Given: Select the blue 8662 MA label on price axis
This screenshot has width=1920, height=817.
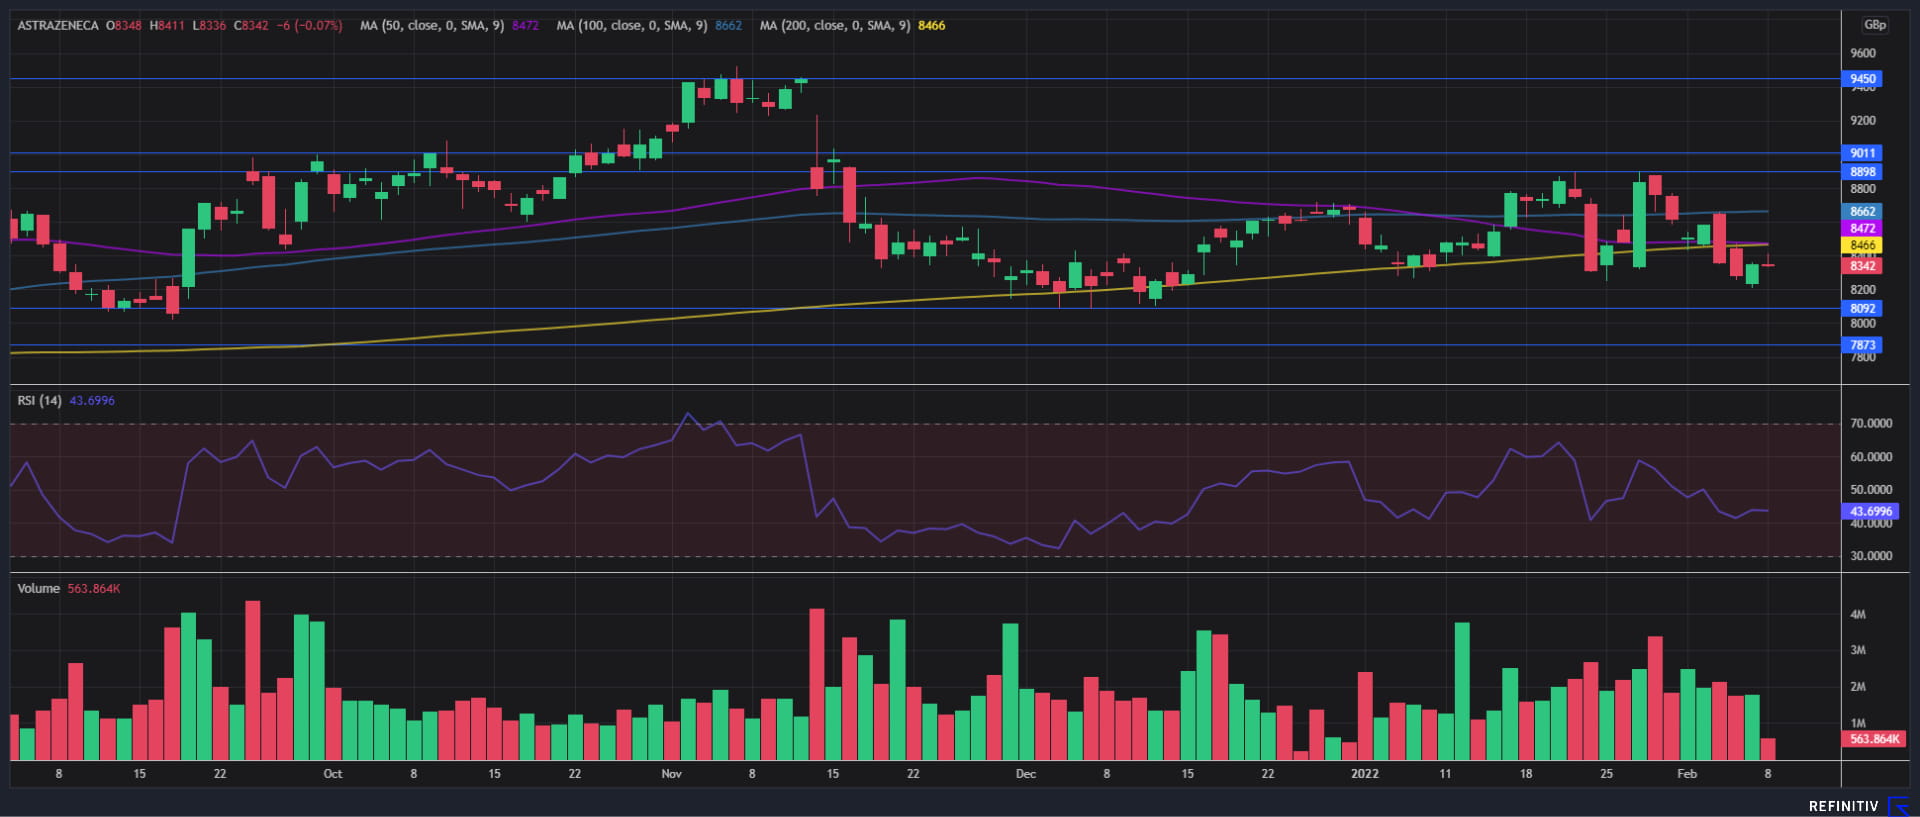Looking at the screenshot, I should click(1862, 212).
